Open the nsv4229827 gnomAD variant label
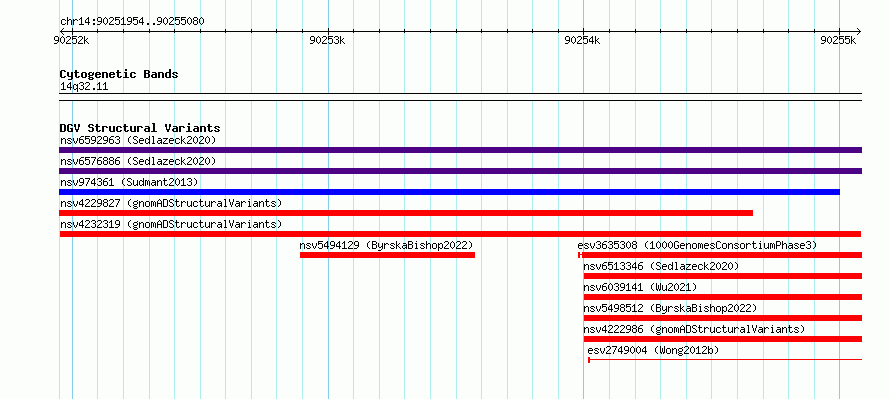The width and height of the screenshot is (890, 399). point(171,203)
